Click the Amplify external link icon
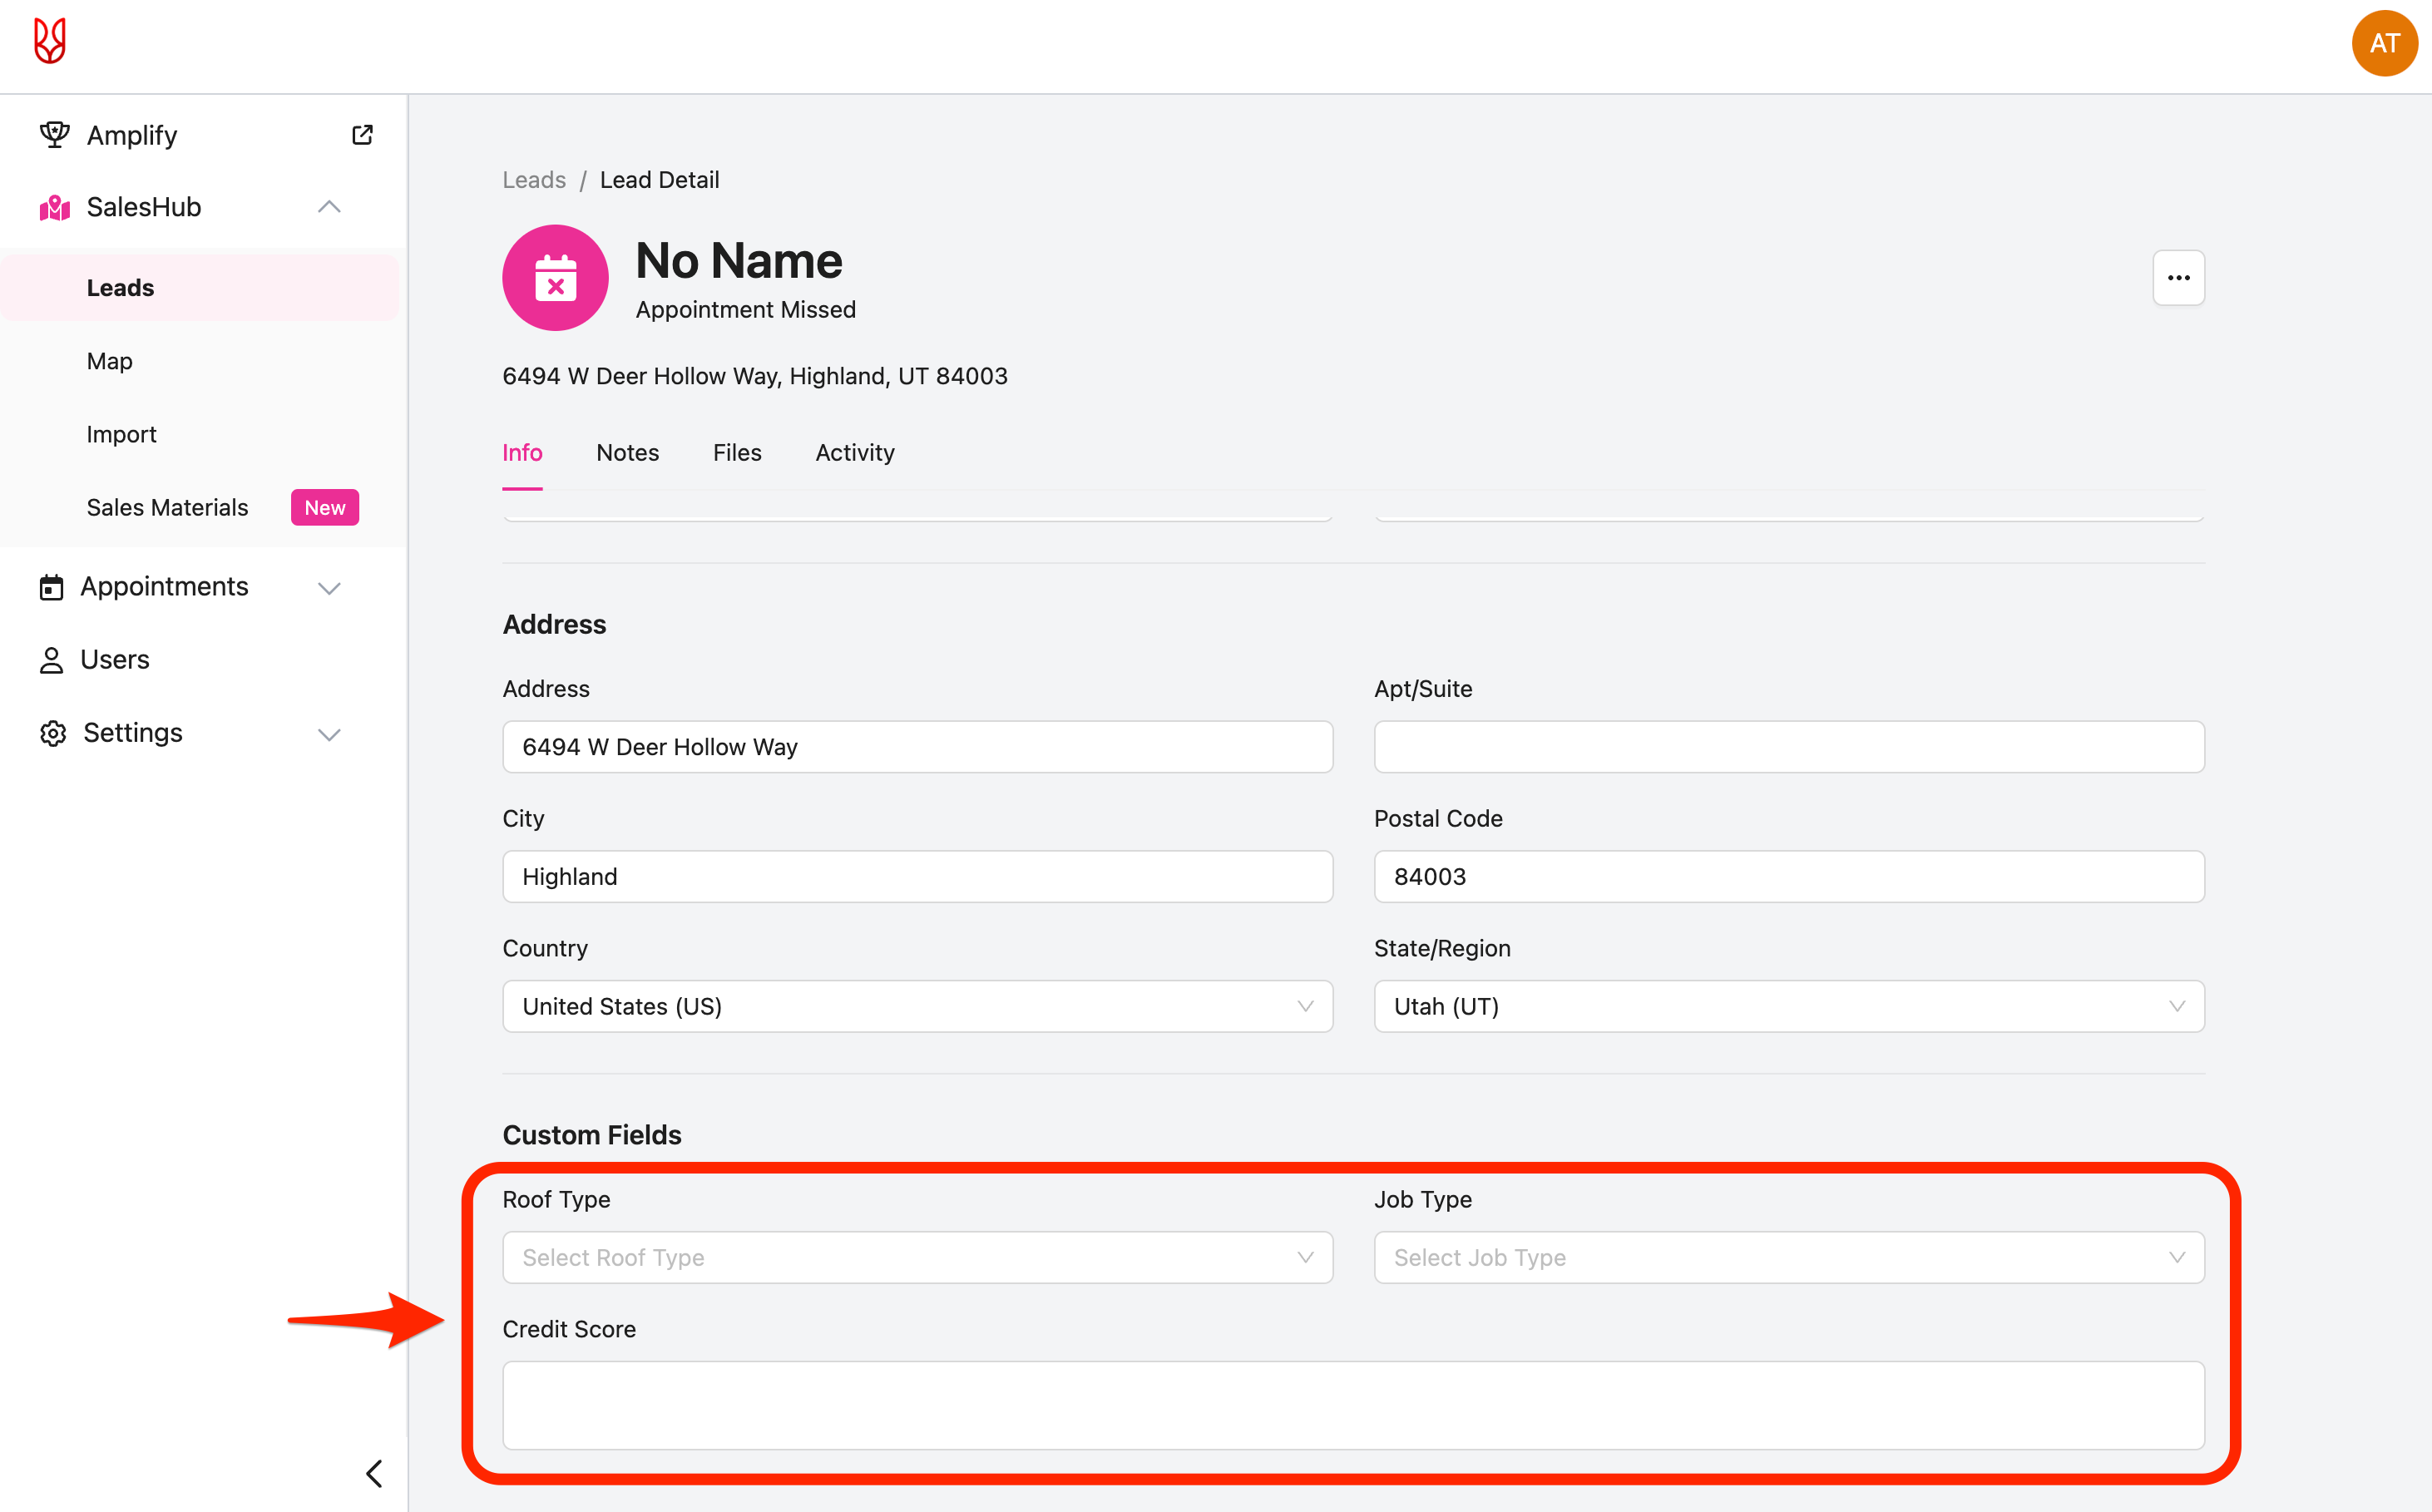The width and height of the screenshot is (2432, 1512). (x=362, y=135)
